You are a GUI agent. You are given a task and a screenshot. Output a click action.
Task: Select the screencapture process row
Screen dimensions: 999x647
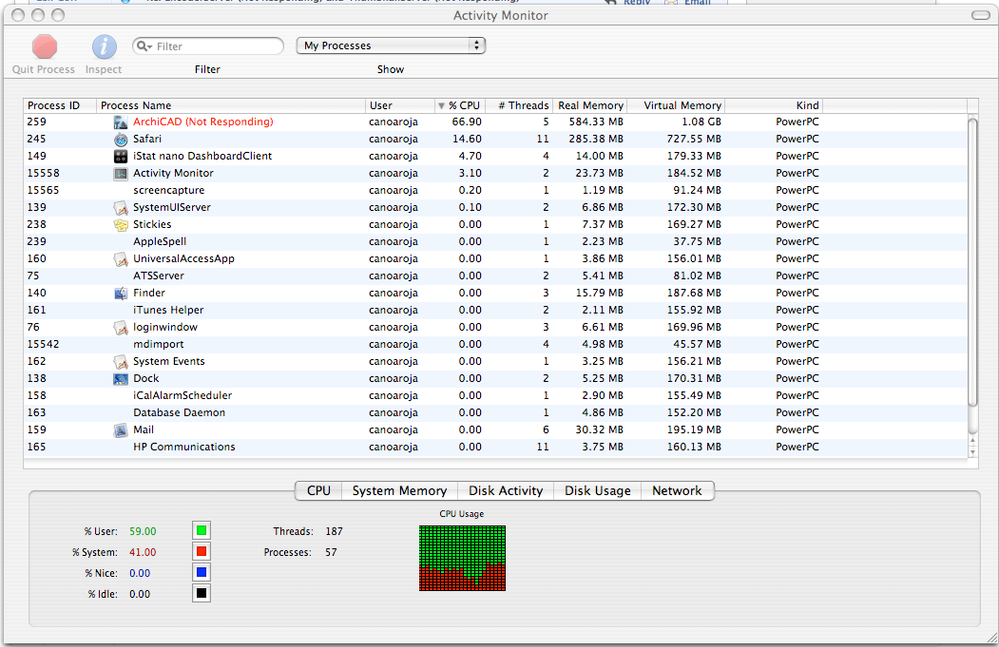tap(496, 190)
